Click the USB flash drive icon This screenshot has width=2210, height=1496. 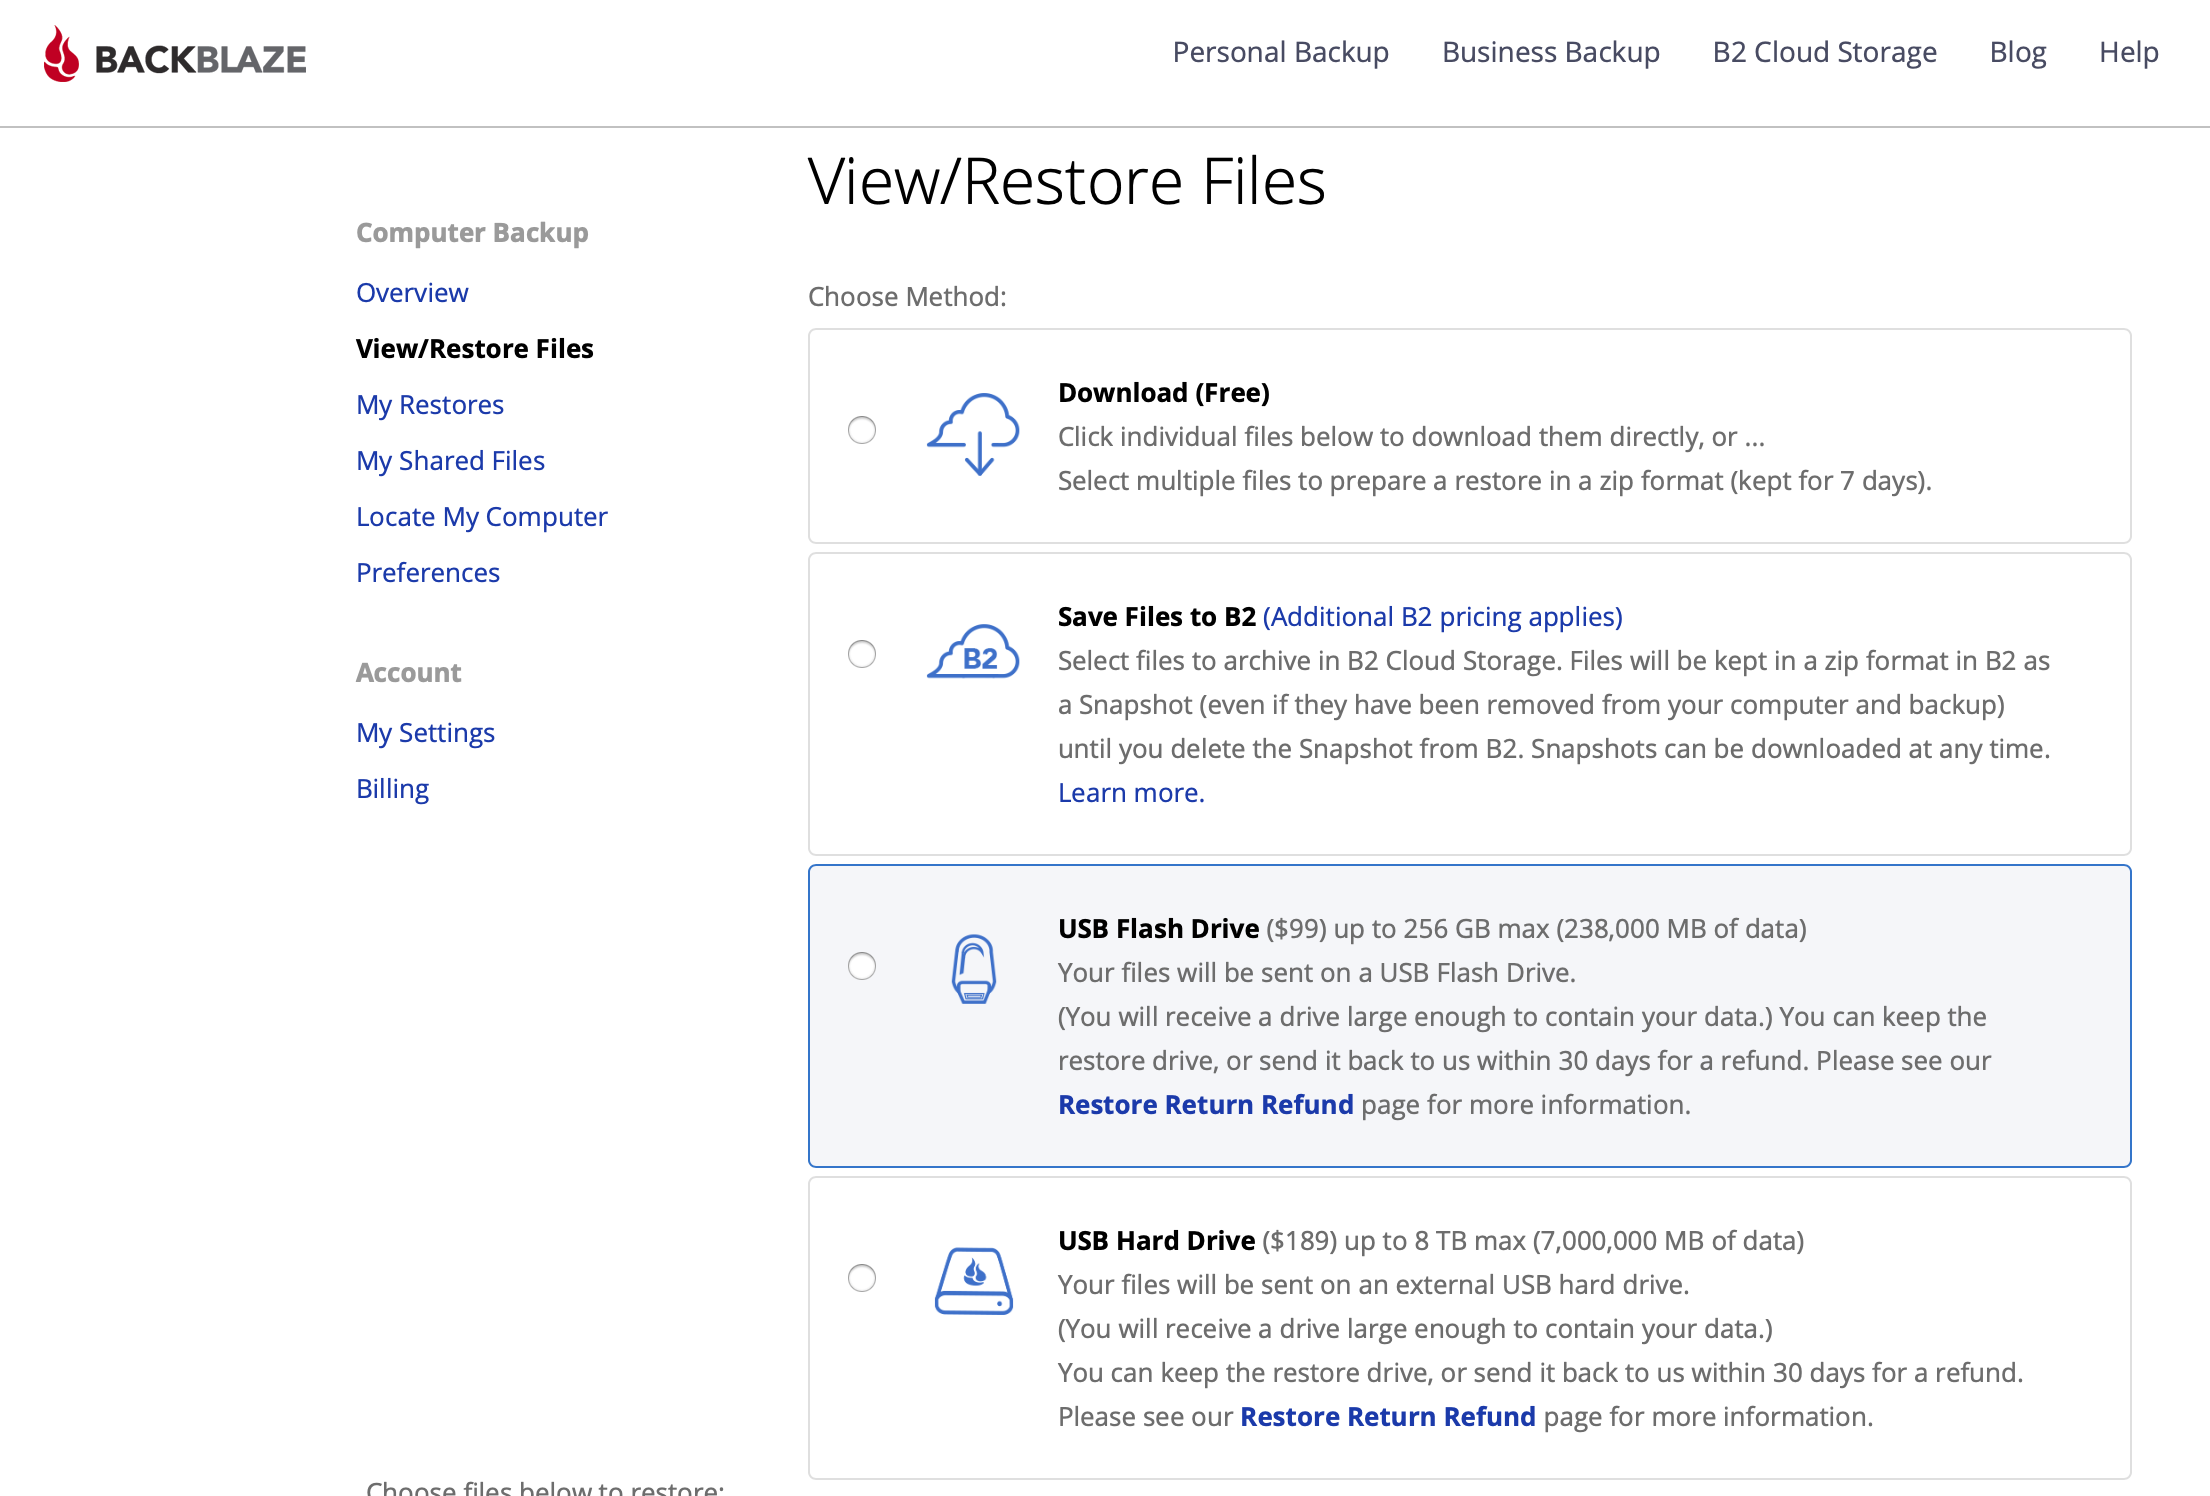[x=973, y=968]
